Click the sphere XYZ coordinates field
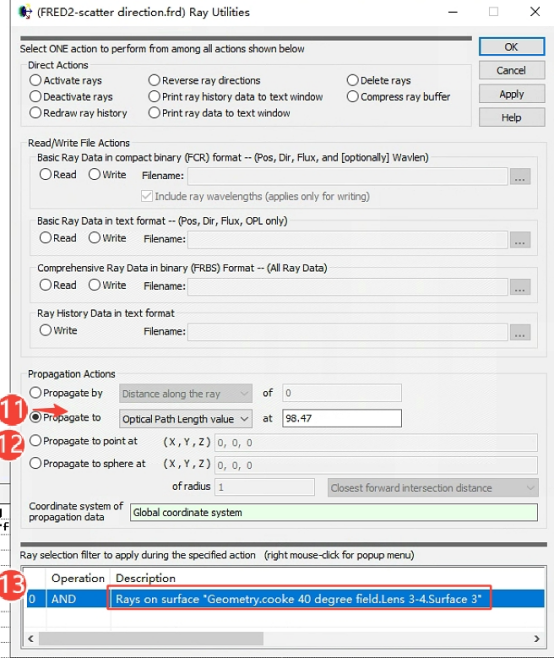 coord(376,465)
